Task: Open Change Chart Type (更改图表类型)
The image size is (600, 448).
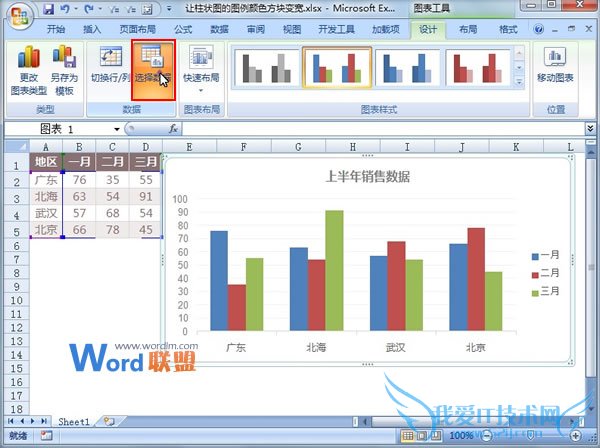Action: tap(29, 71)
